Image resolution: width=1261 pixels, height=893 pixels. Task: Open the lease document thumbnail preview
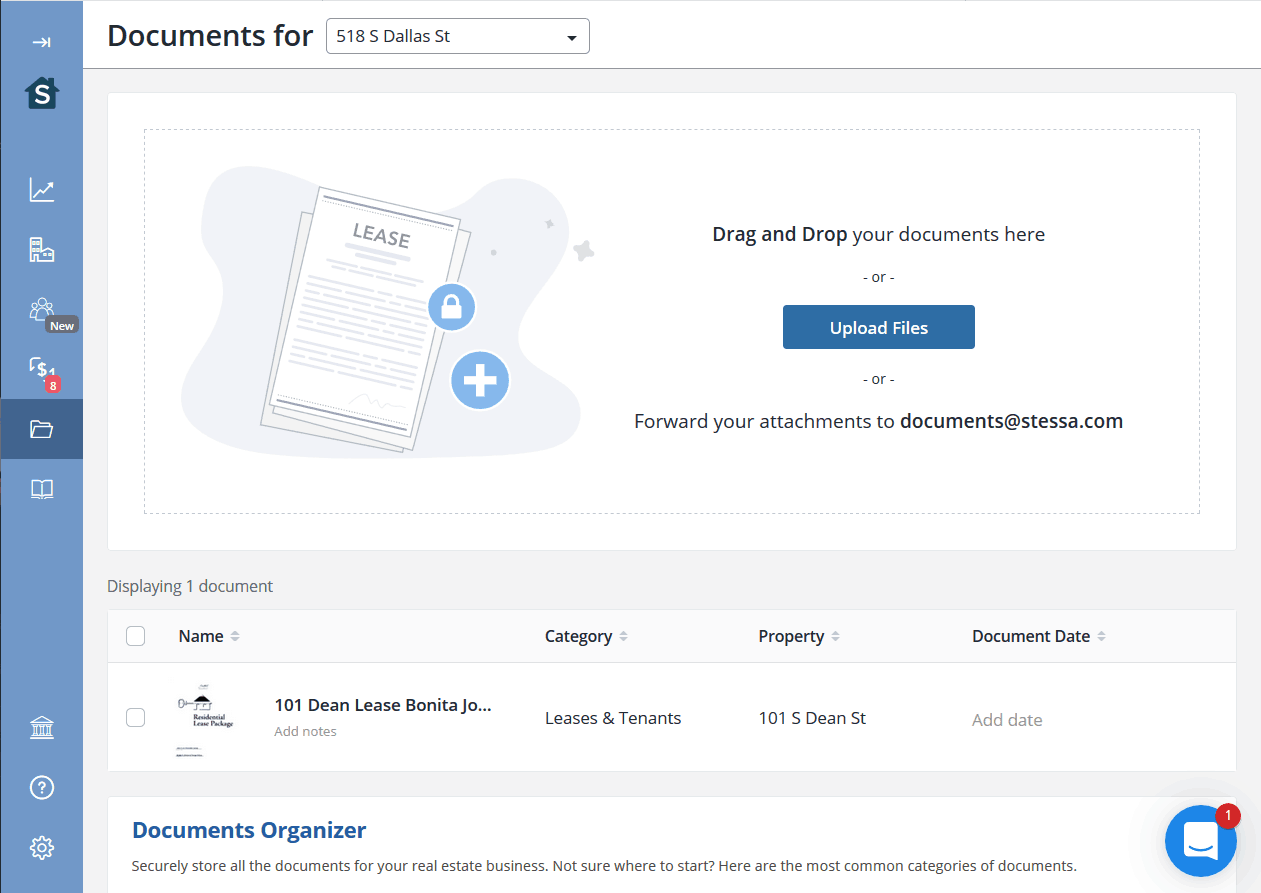click(x=204, y=718)
